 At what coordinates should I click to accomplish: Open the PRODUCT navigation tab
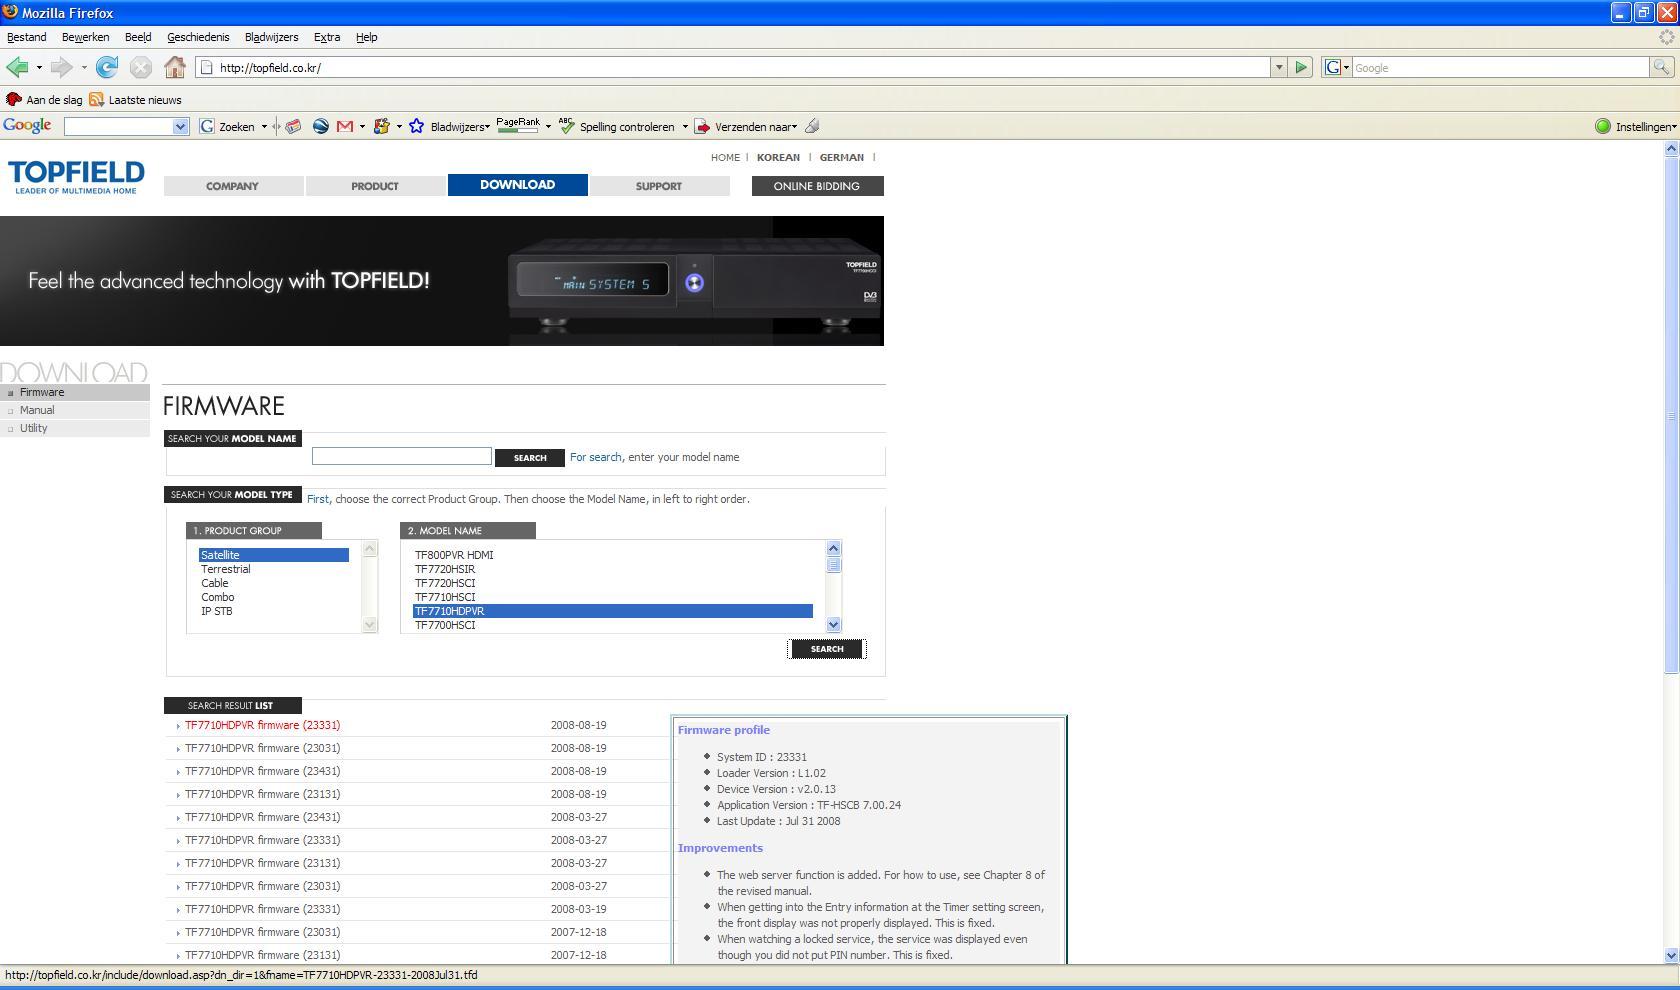(x=375, y=186)
